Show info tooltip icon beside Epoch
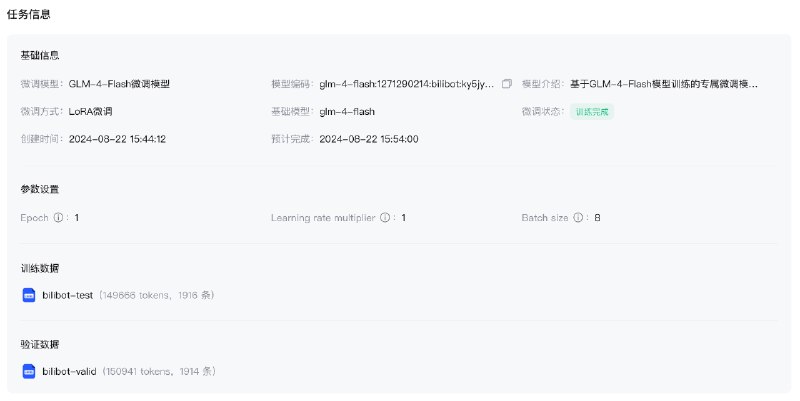 pos(58,218)
